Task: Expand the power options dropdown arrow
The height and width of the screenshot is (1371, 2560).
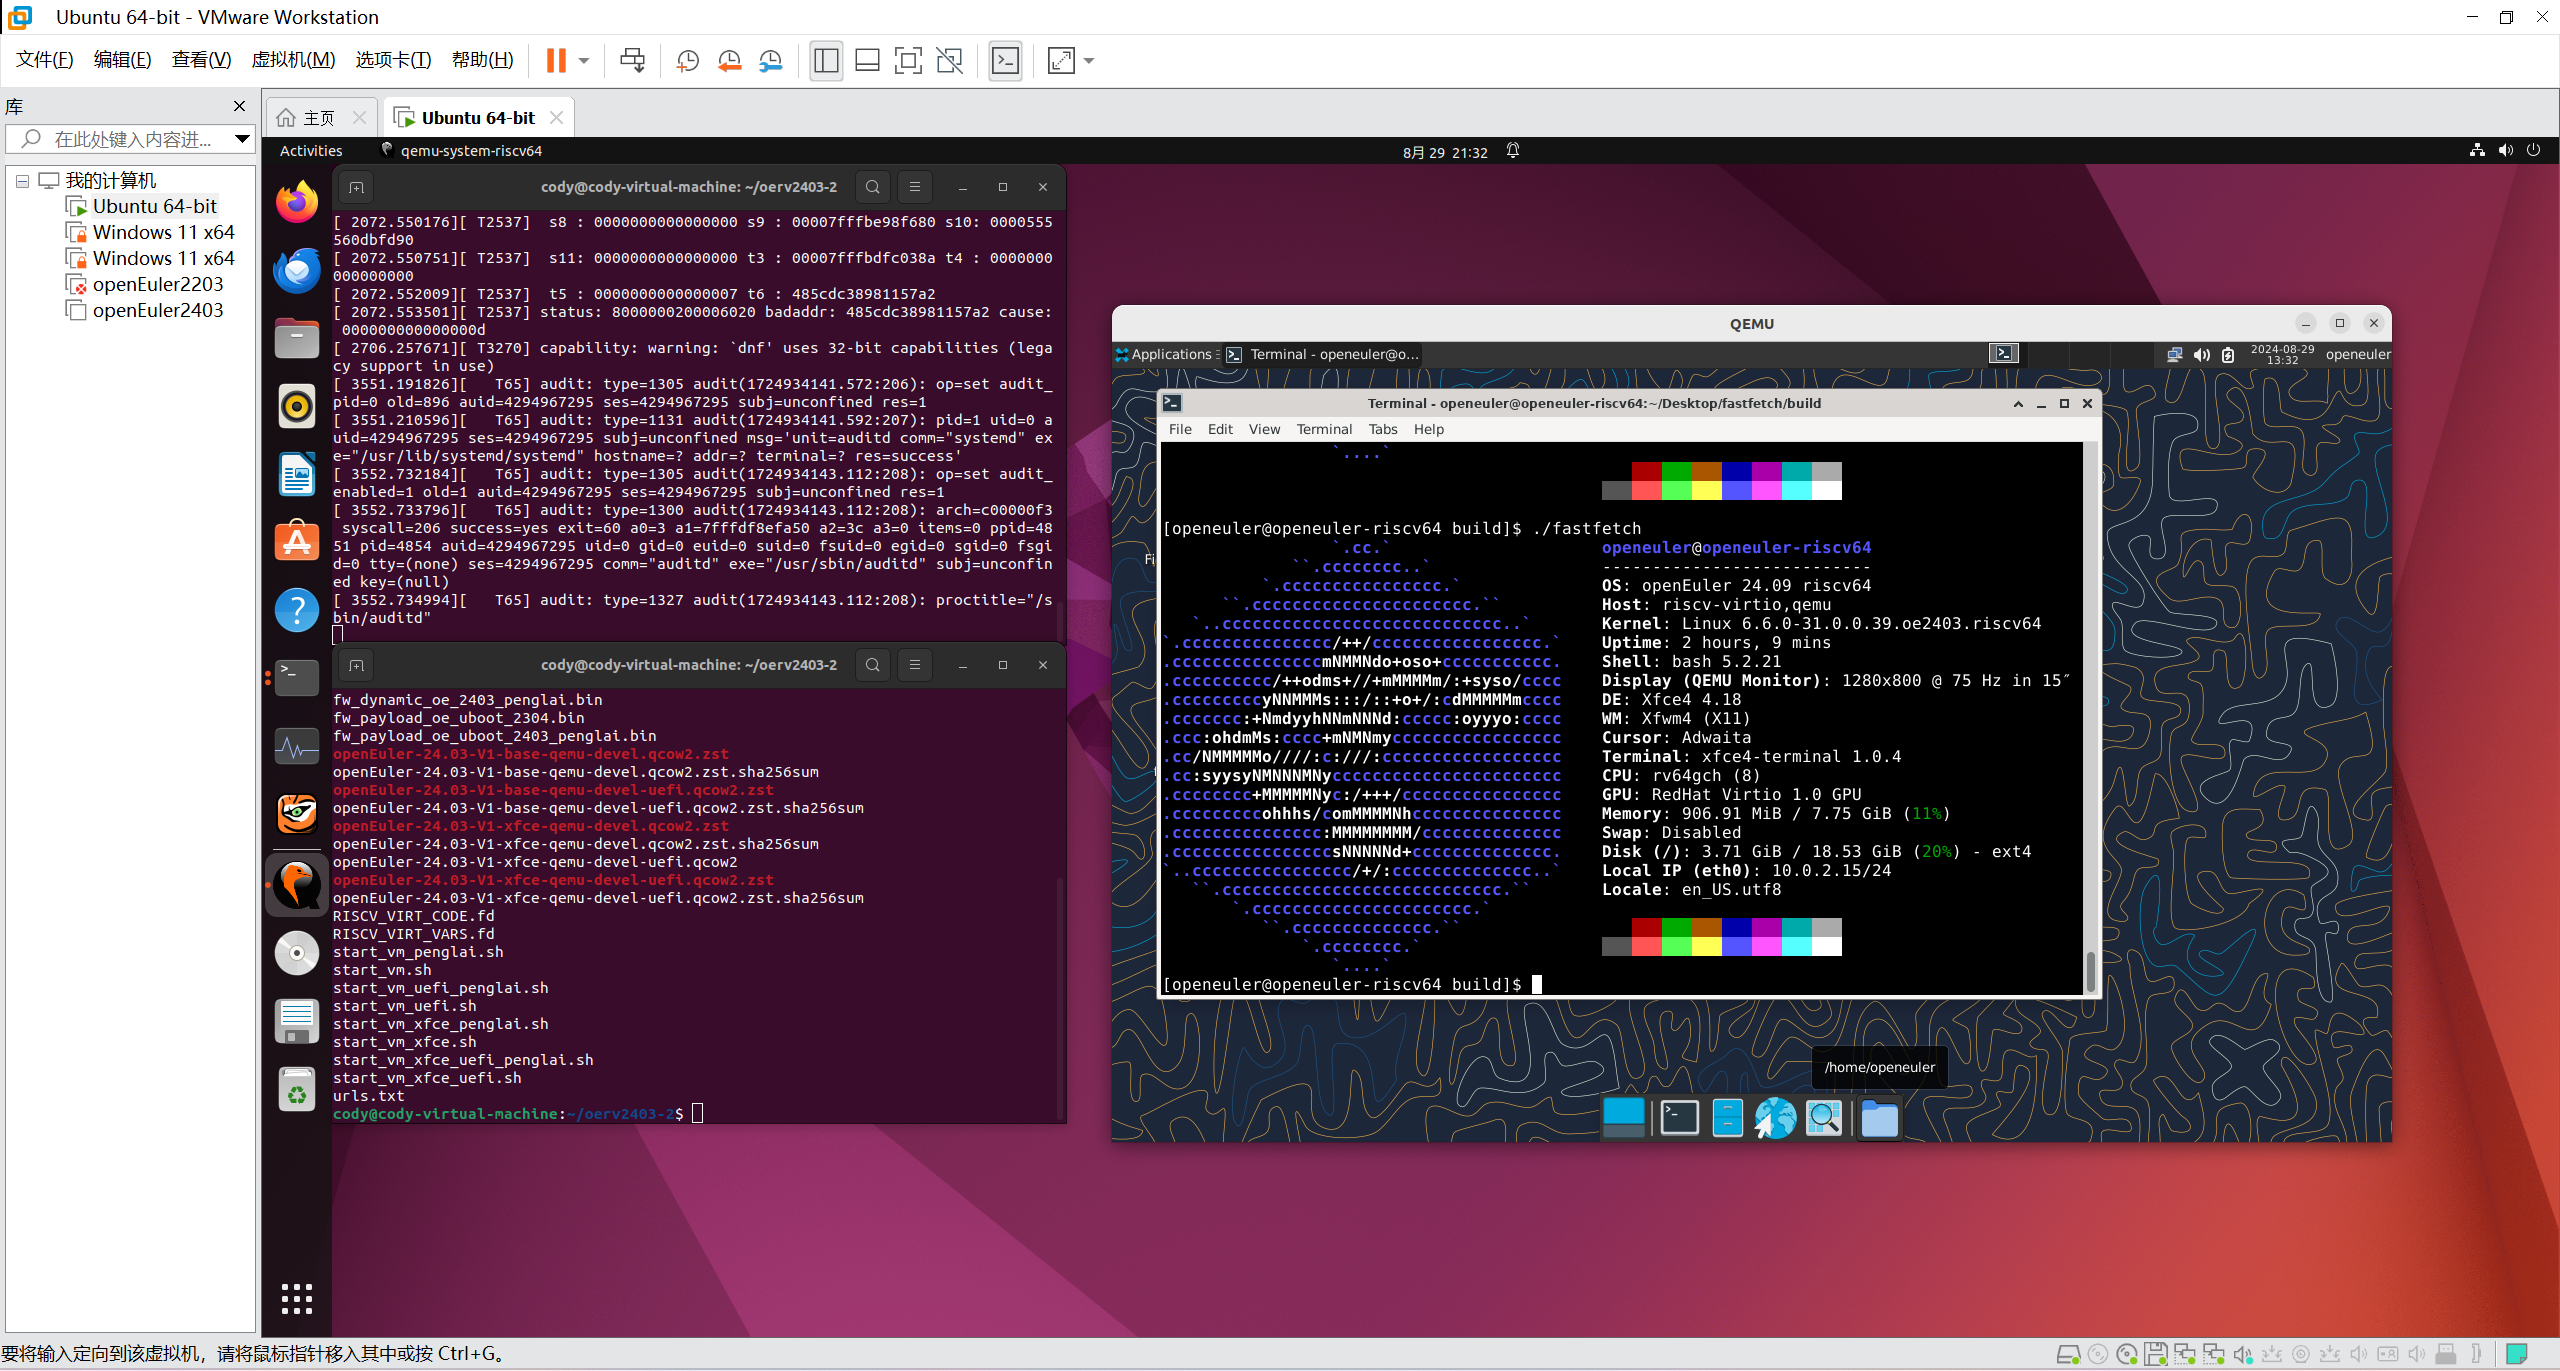Action: point(585,61)
